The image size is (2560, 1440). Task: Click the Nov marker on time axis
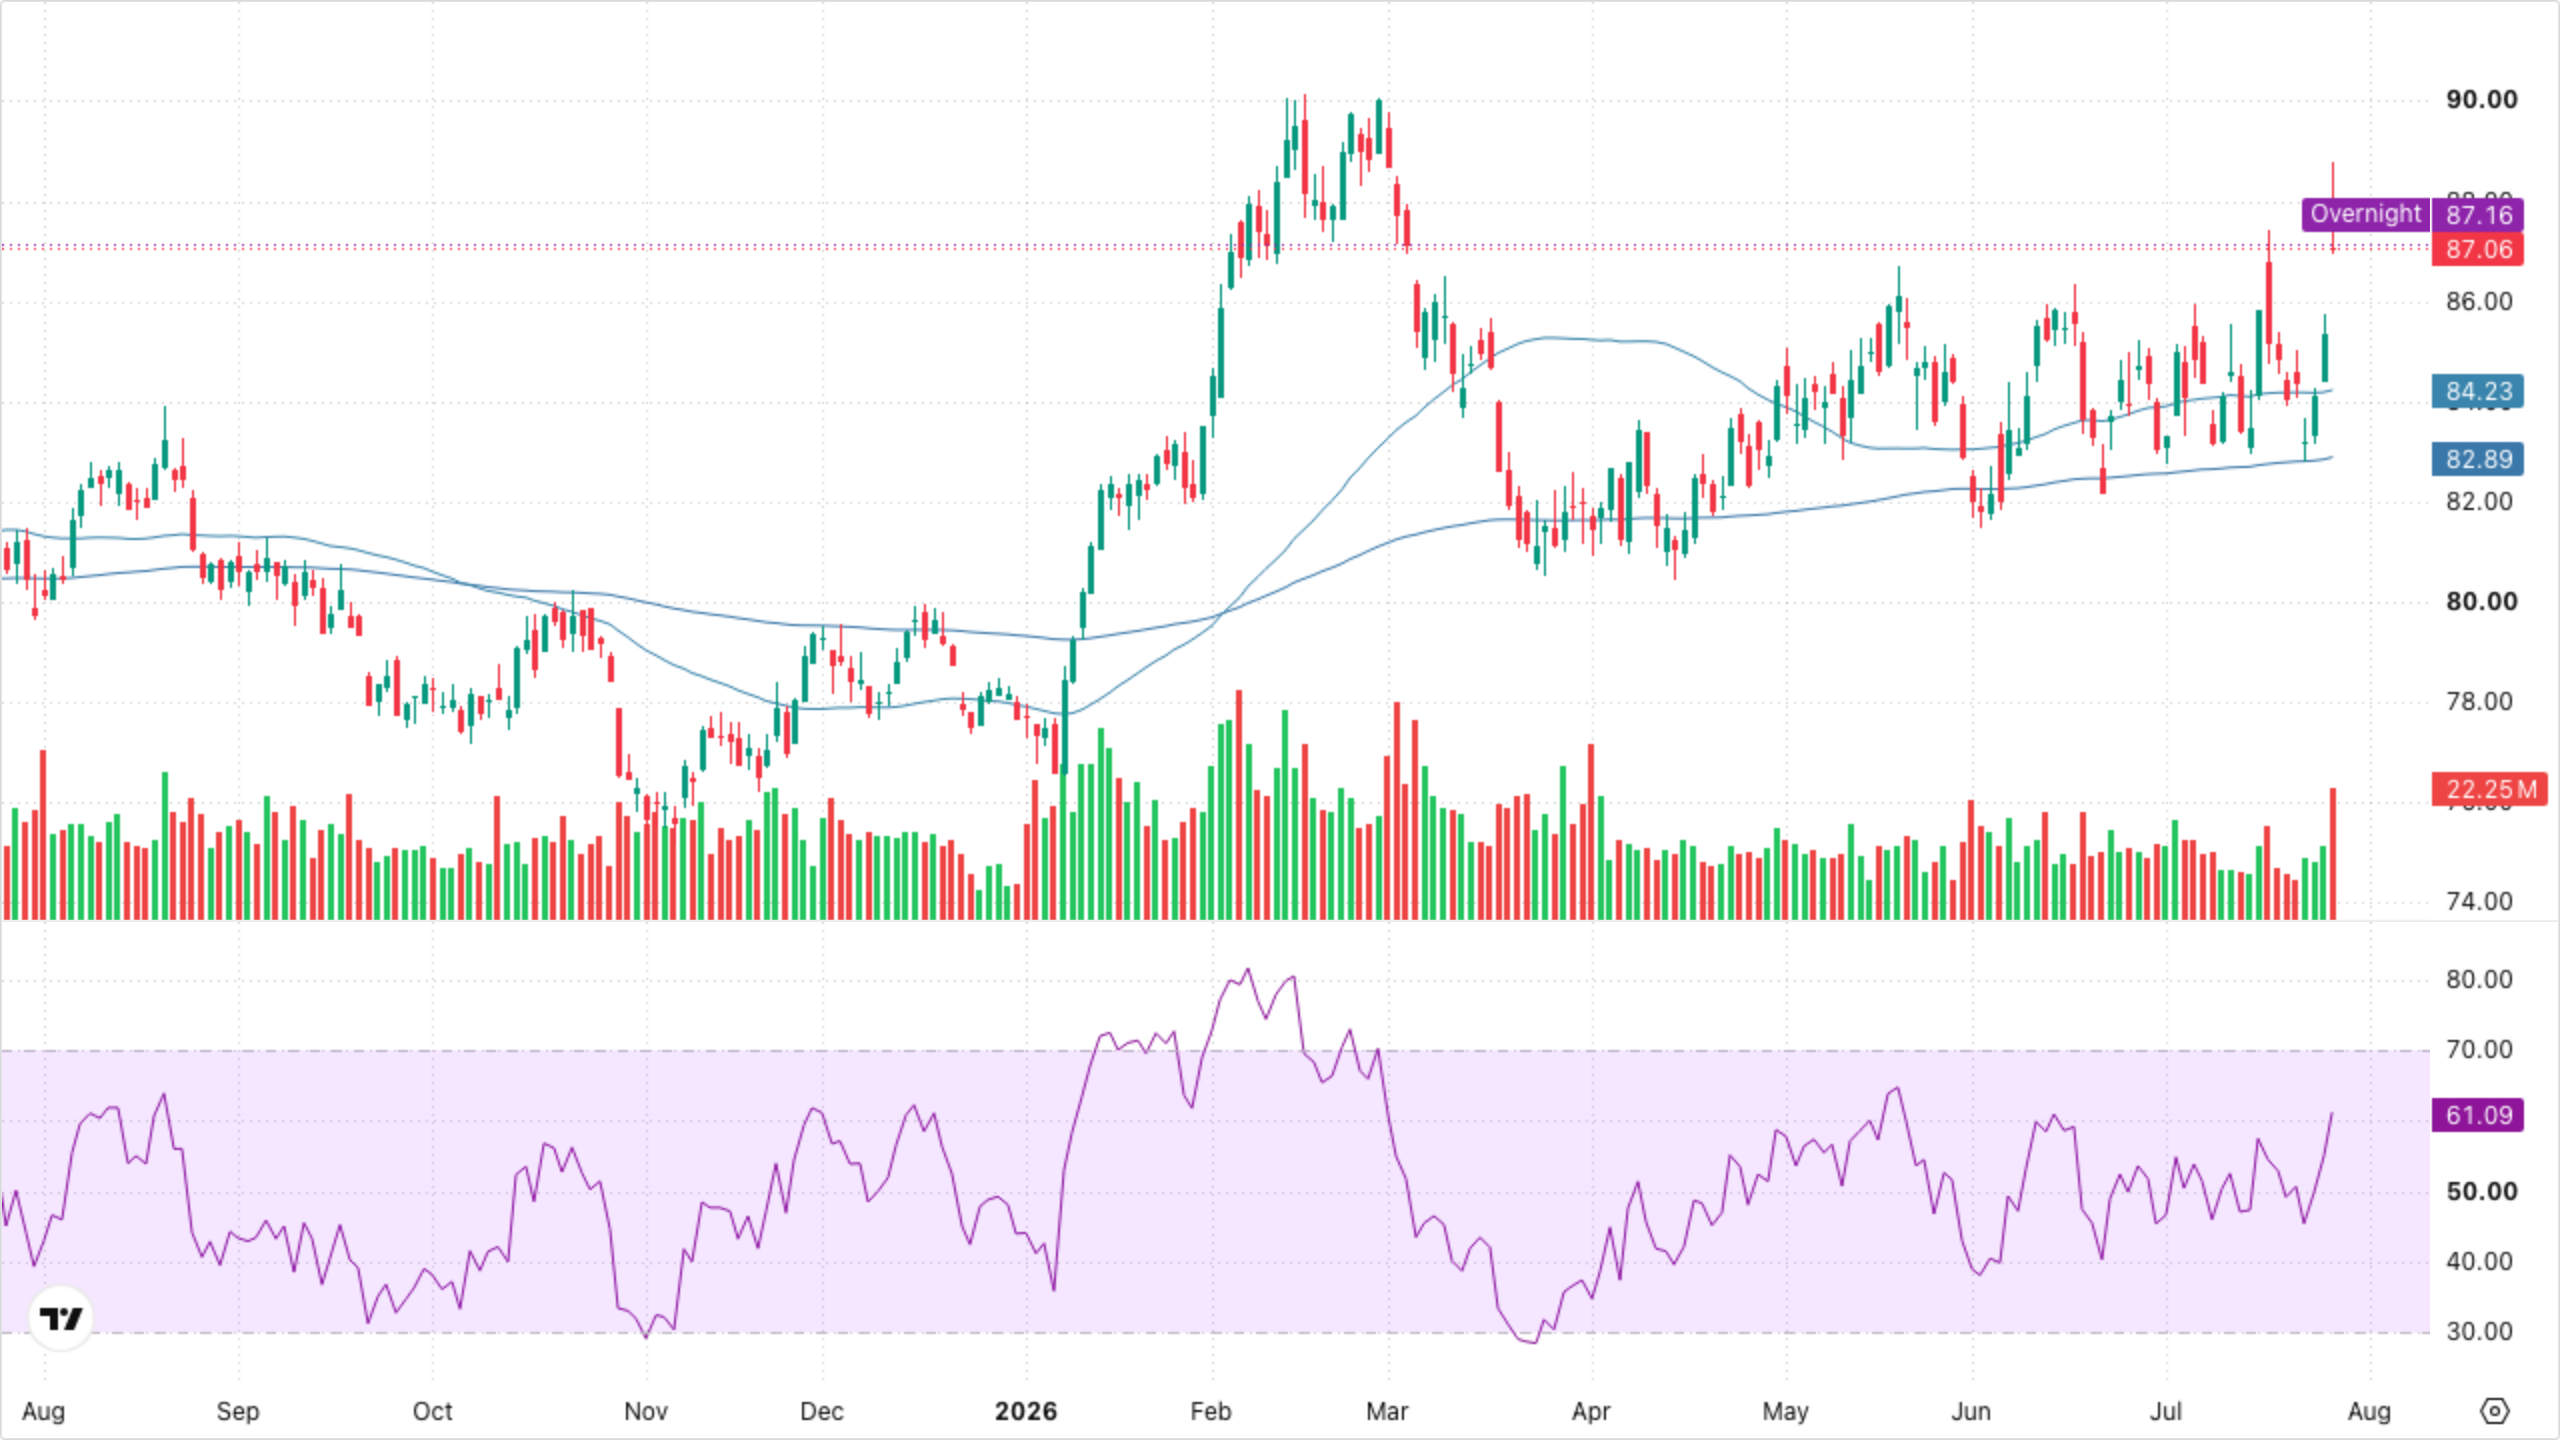click(x=645, y=1411)
